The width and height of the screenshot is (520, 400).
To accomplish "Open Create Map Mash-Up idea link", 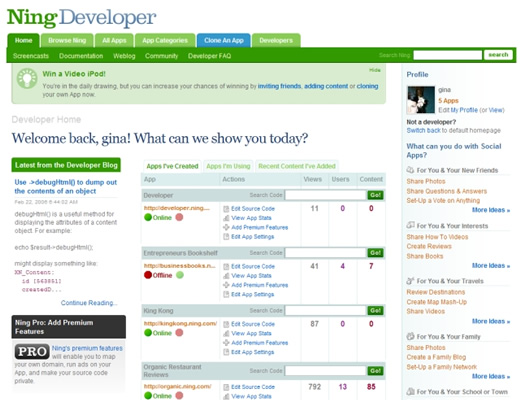I will click(437, 302).
